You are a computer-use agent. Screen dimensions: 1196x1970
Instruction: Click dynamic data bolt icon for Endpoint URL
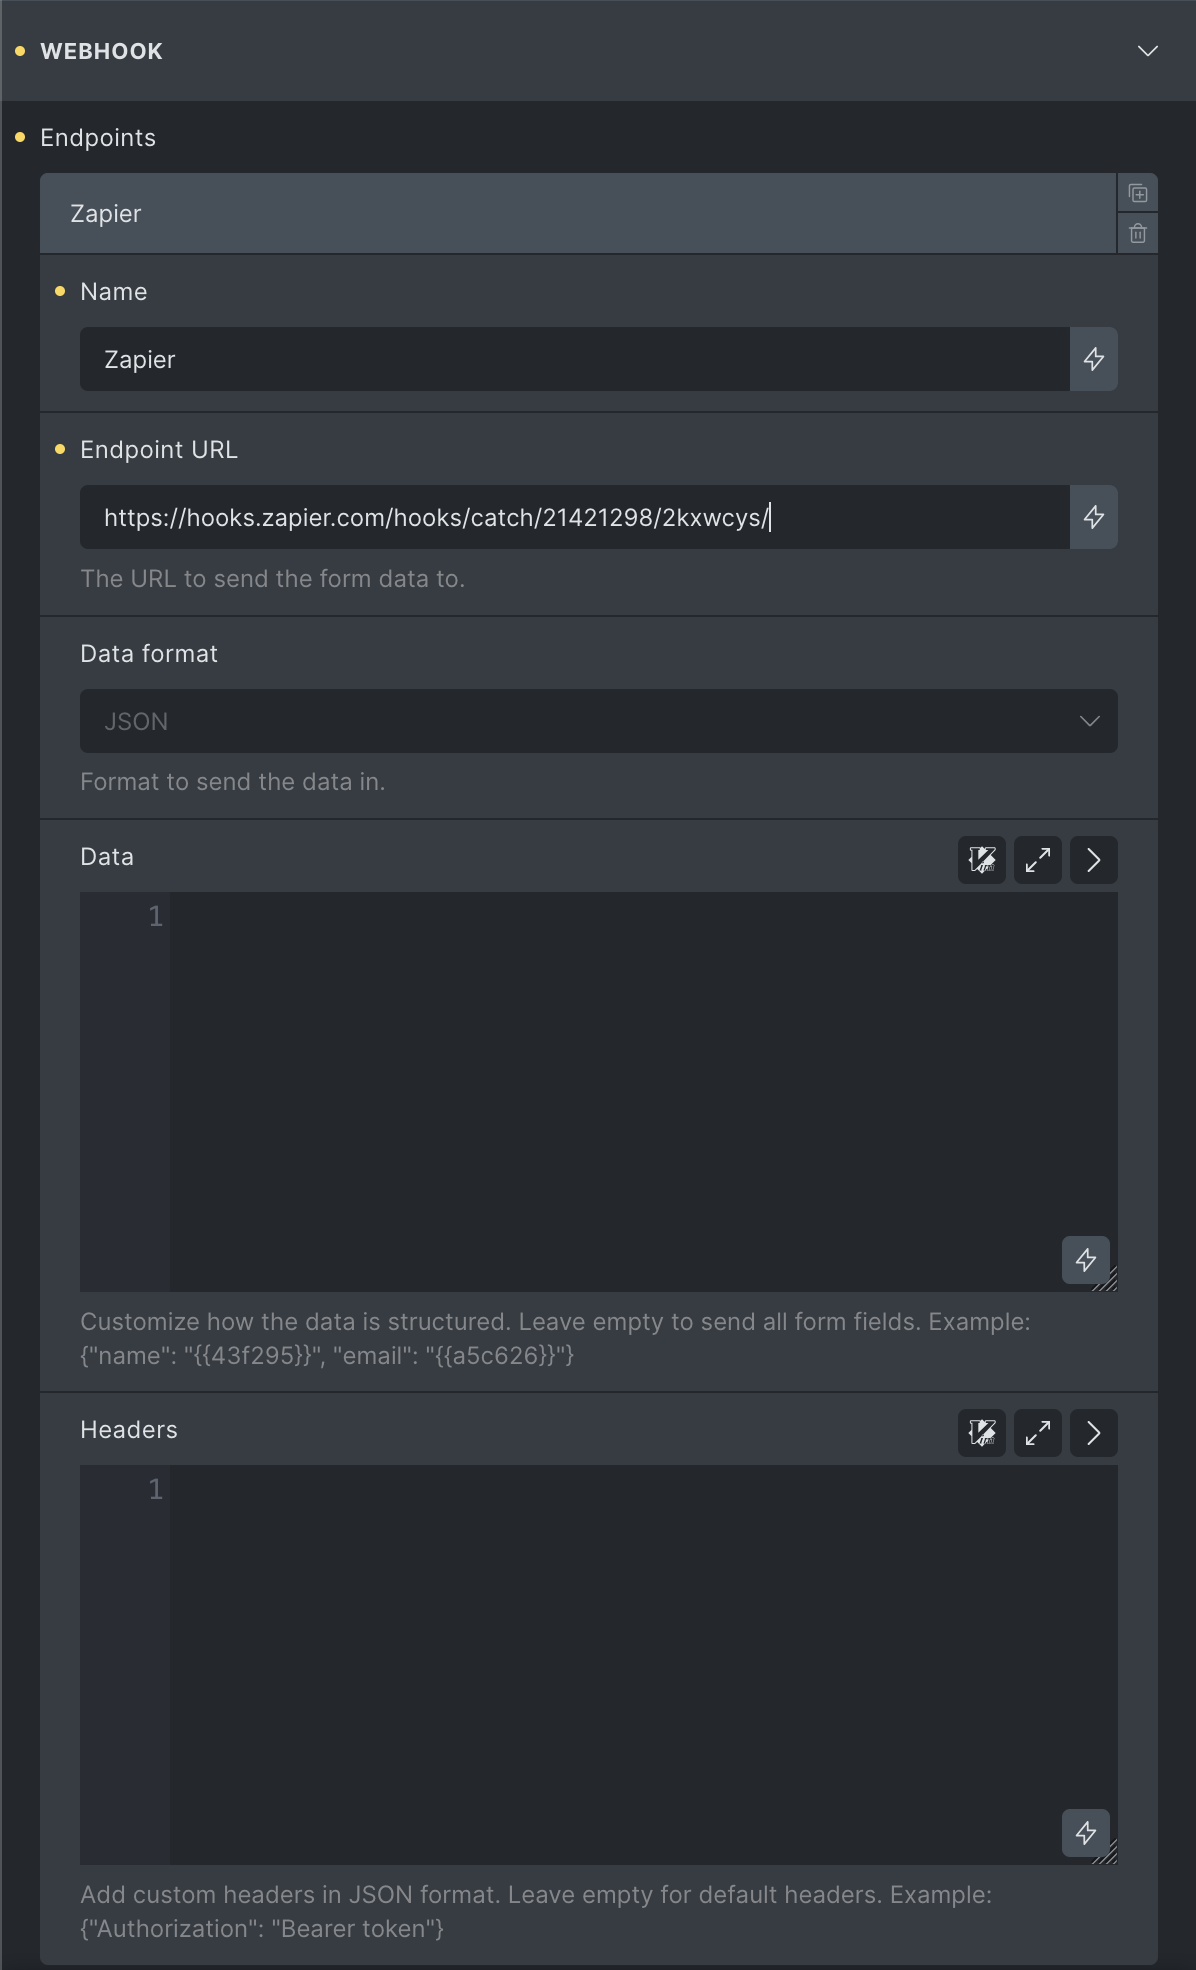[1093, 517]
